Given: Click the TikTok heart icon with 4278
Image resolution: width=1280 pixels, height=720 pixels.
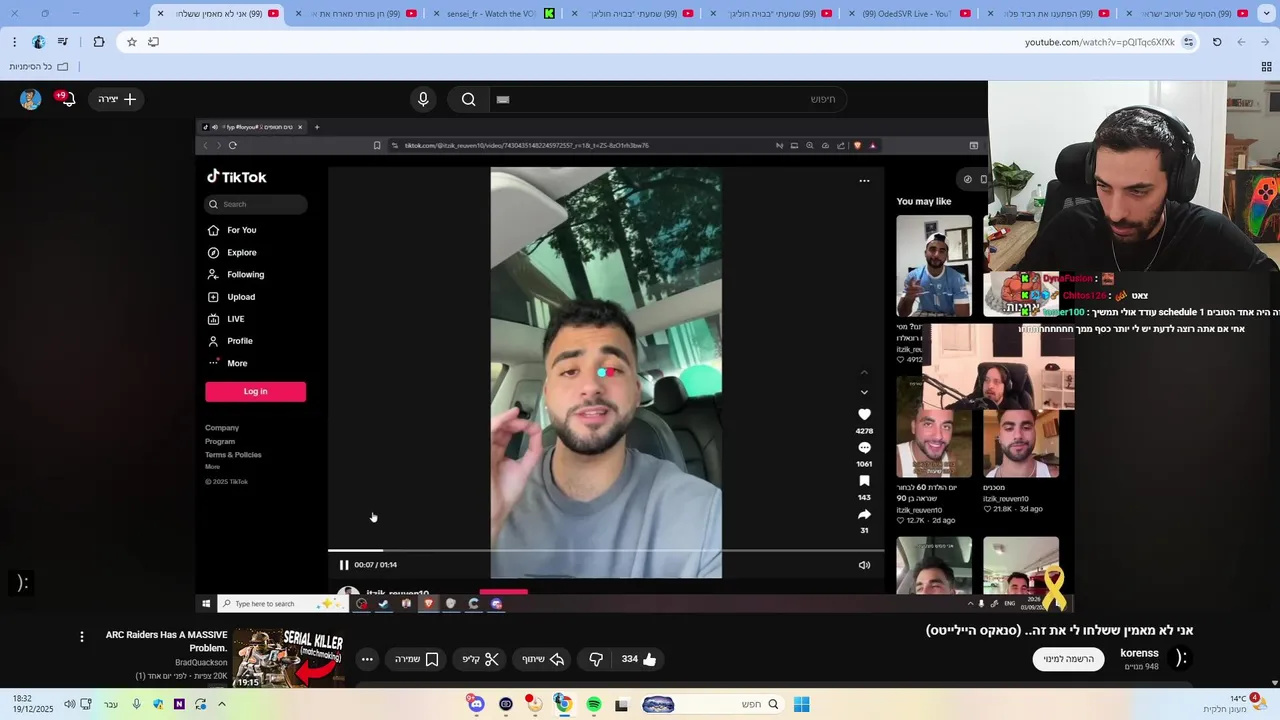Looking at the screenshot, I should (864, 414).
